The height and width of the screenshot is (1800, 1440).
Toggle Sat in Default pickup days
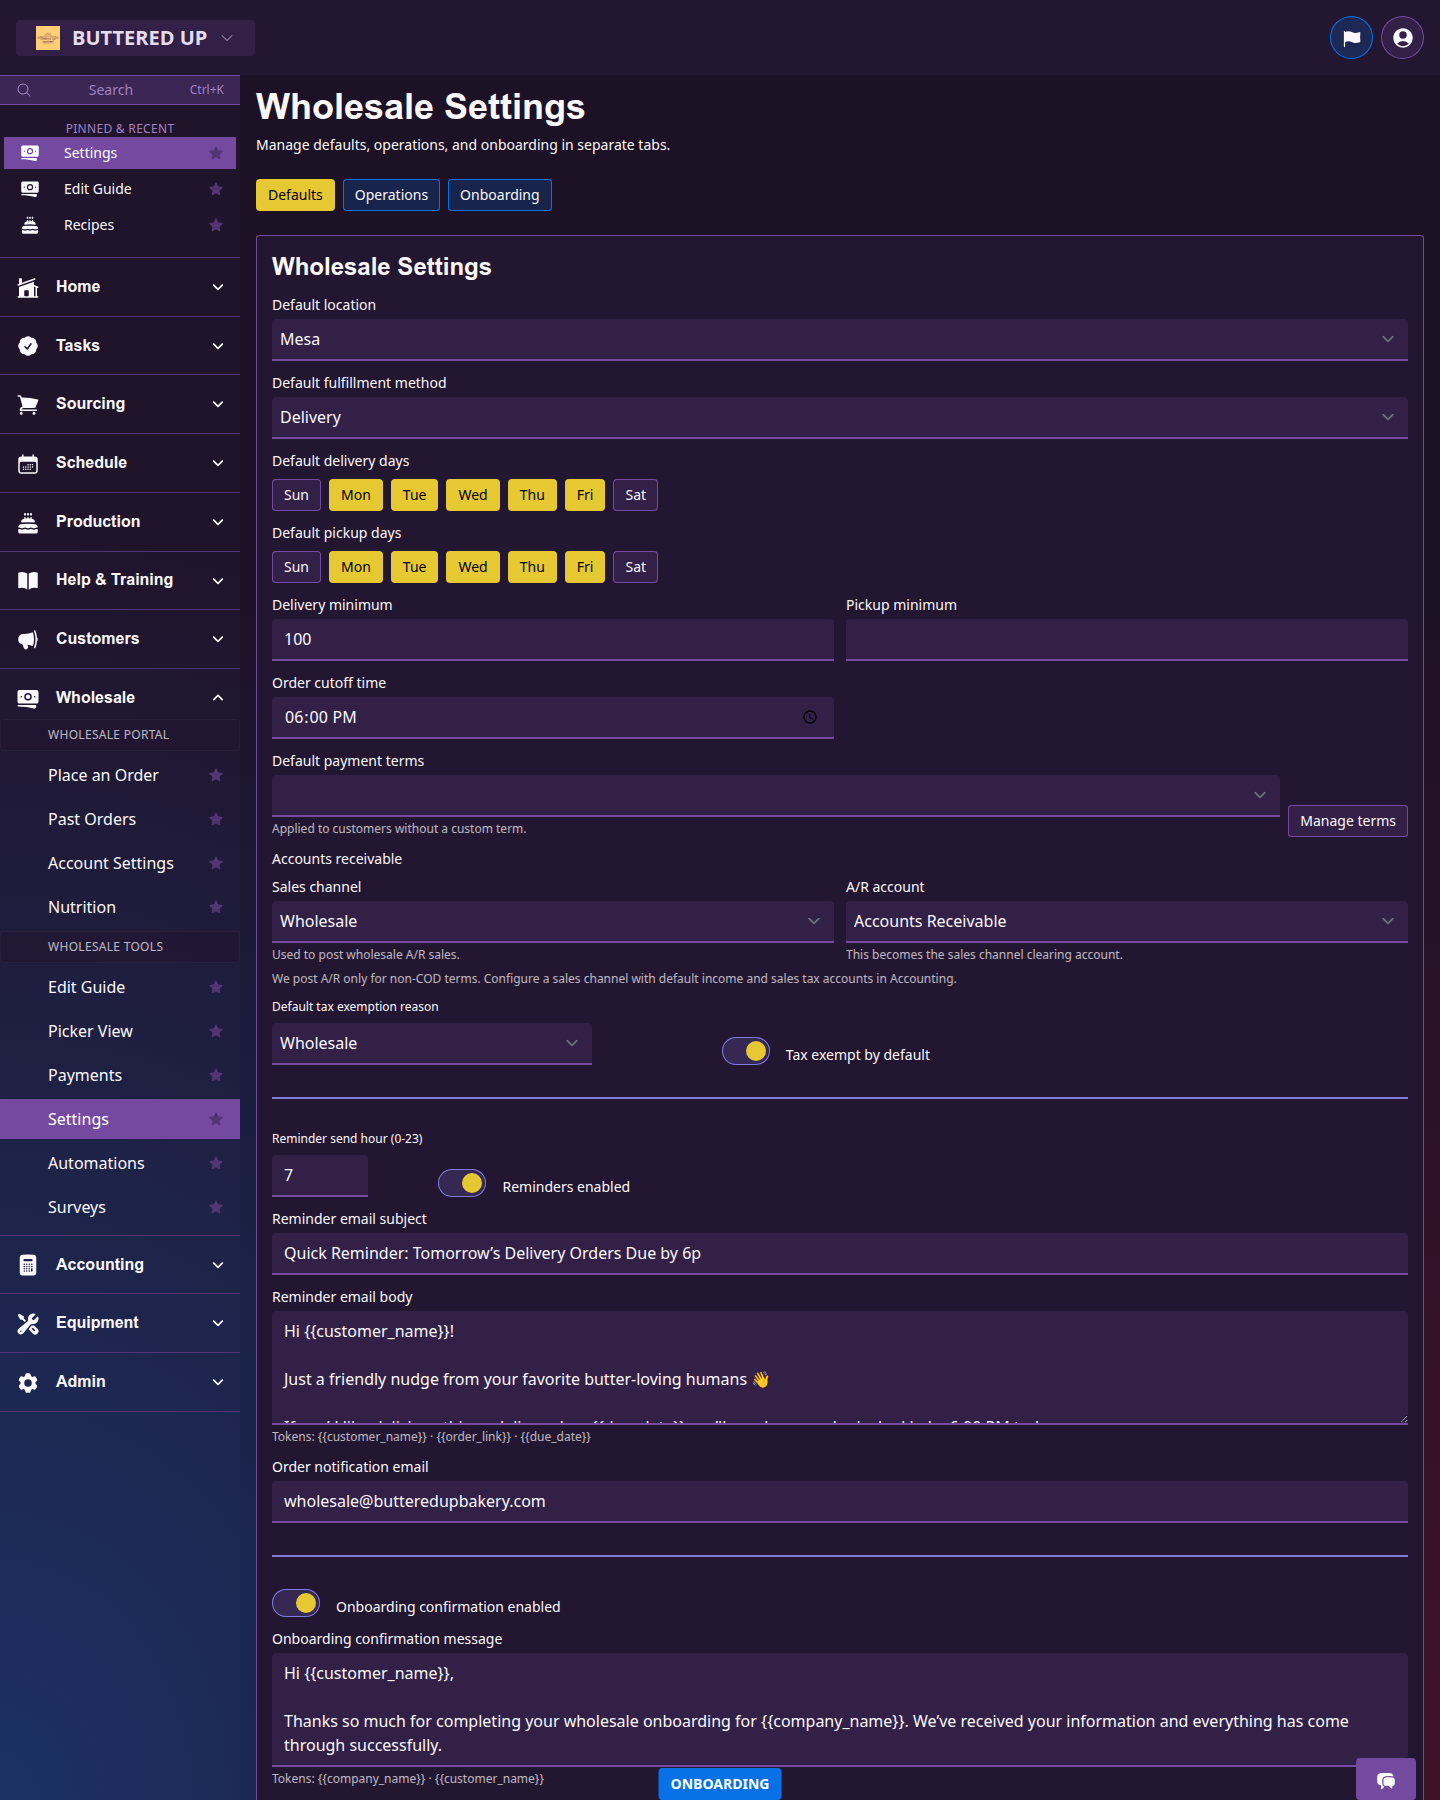pyautogui.click(x=635, y=567)
